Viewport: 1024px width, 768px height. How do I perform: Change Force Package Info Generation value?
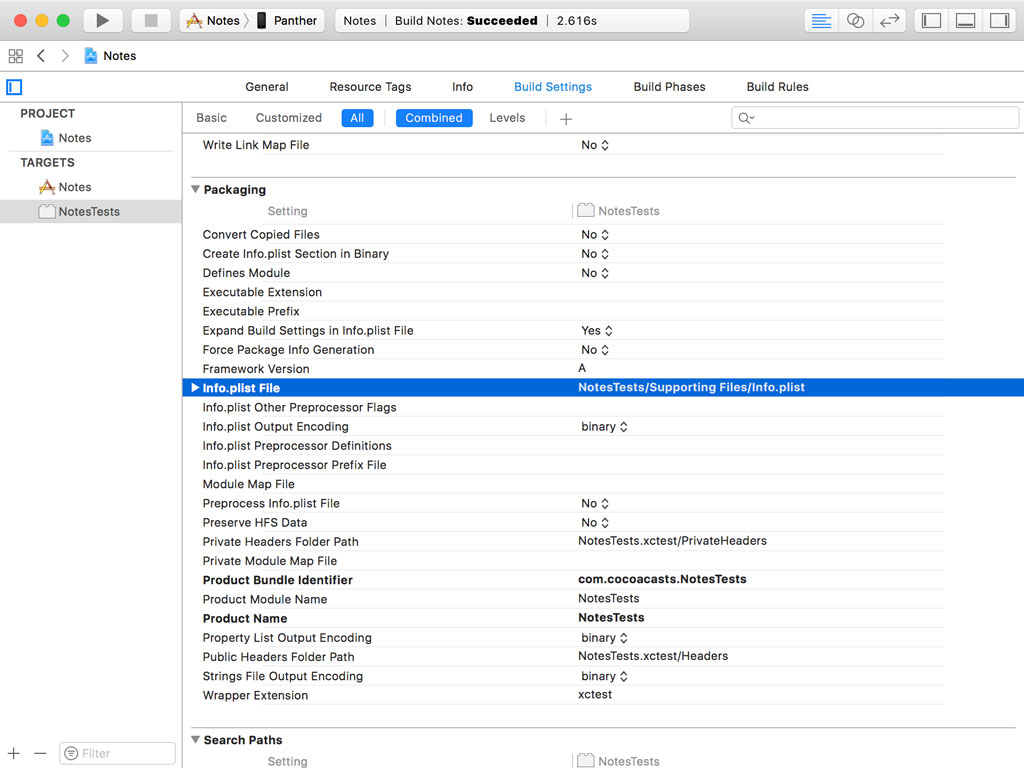[x=595, y=349]
